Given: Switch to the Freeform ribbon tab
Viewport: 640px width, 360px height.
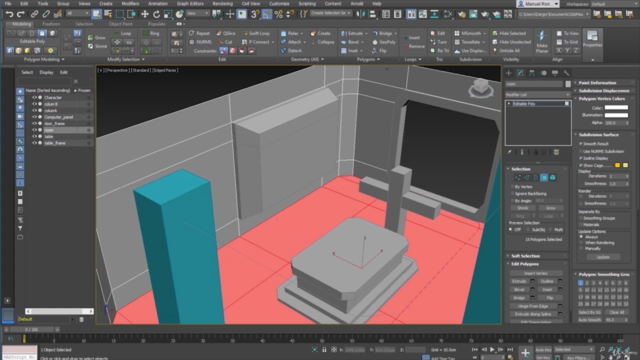Looking at the screenshot, I should (51, 24).
